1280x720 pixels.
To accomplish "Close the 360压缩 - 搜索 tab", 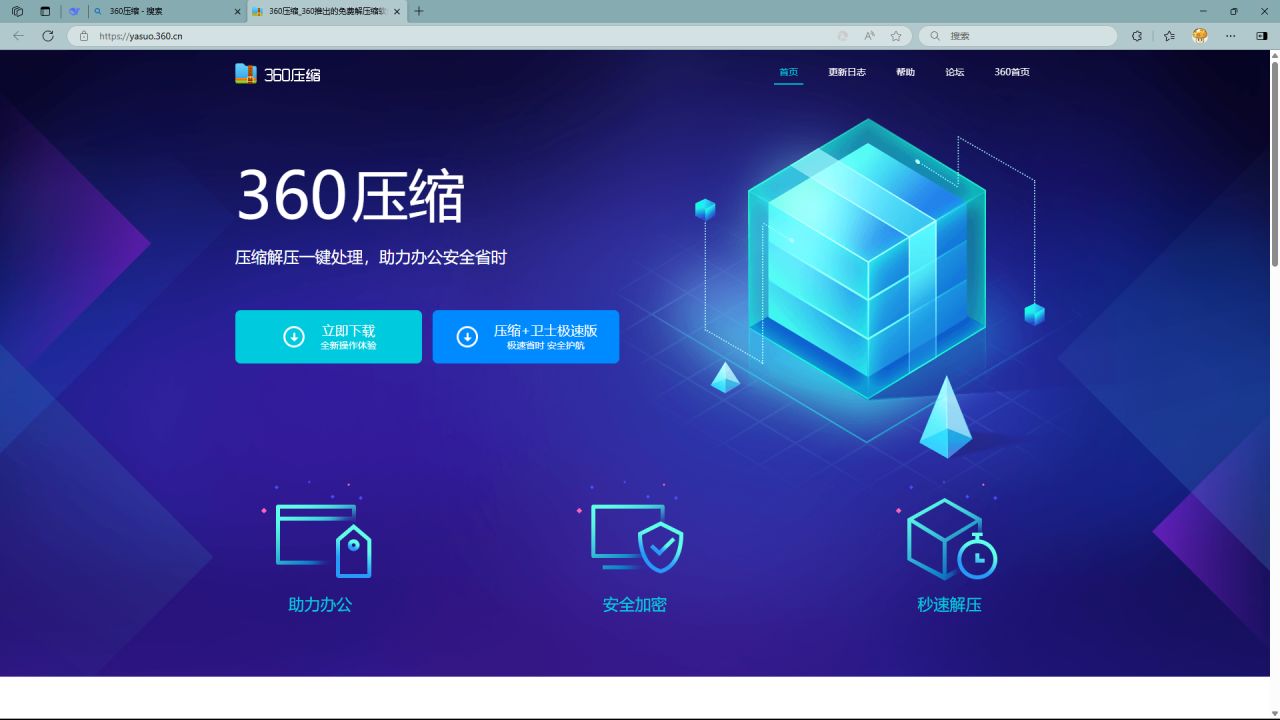I will (x=237, y=11).
